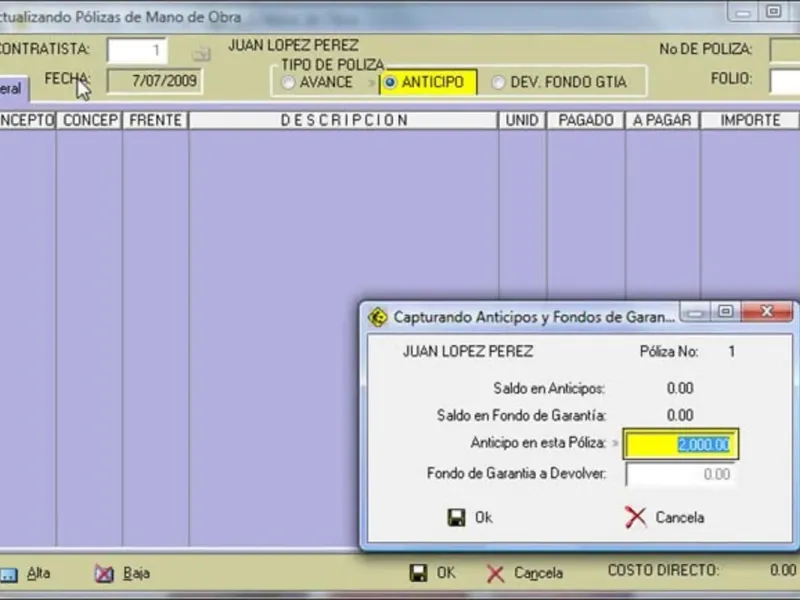
Task: Open the partially visible 'eral' tab
Action: click(x=14, y=89)
